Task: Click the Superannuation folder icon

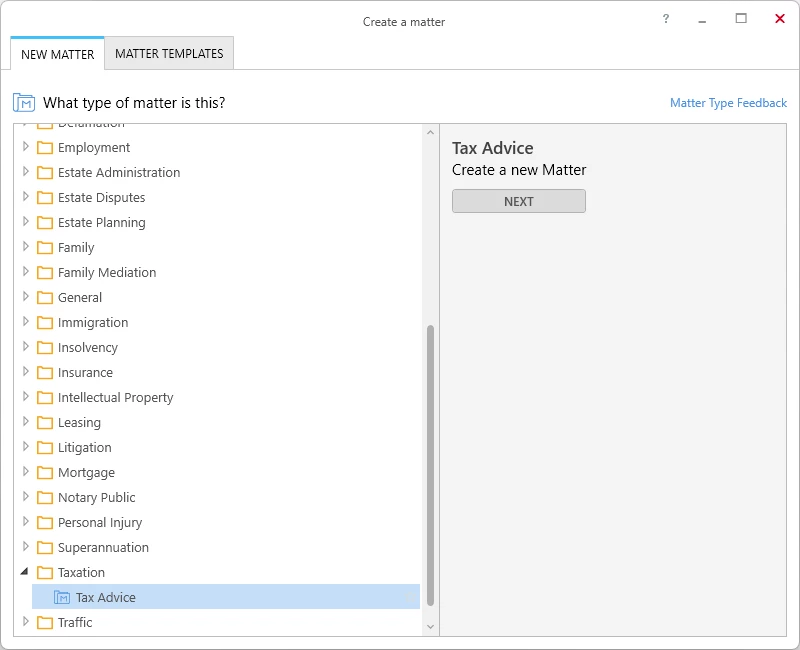Action: click(x=45, y=547)
